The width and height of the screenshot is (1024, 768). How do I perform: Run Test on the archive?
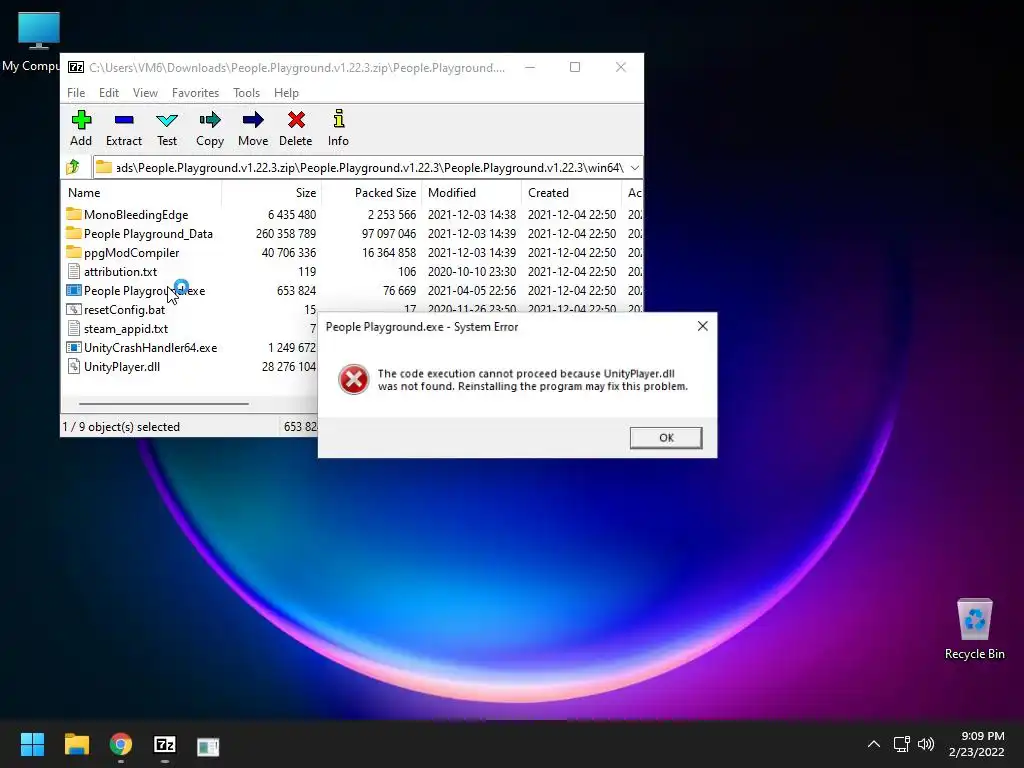[x=167, y=128]
